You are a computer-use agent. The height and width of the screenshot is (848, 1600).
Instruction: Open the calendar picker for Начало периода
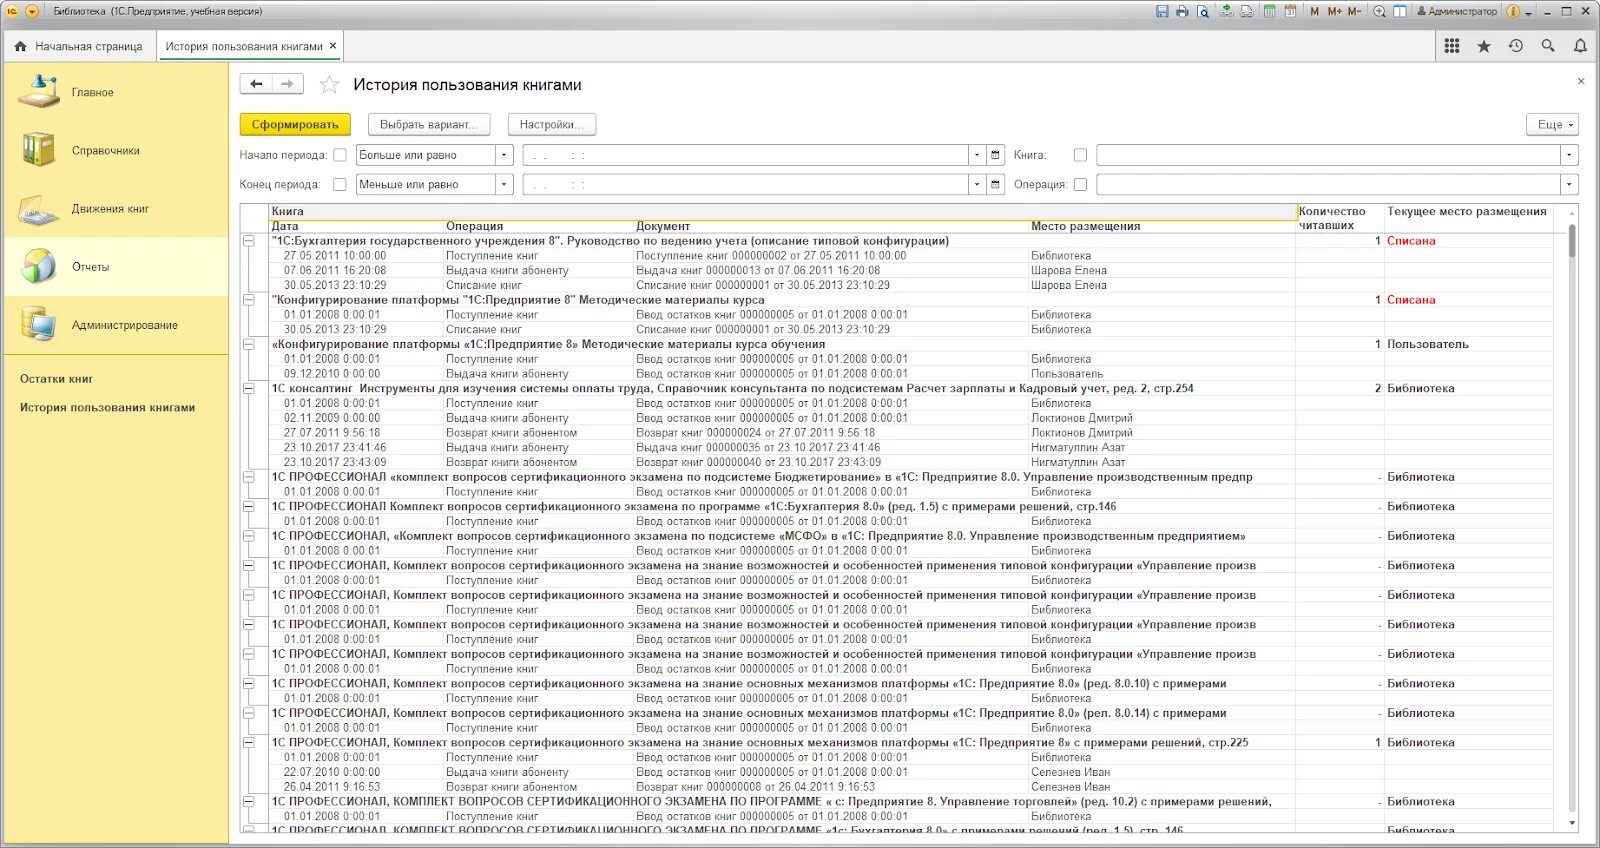(x=995, y=155)
